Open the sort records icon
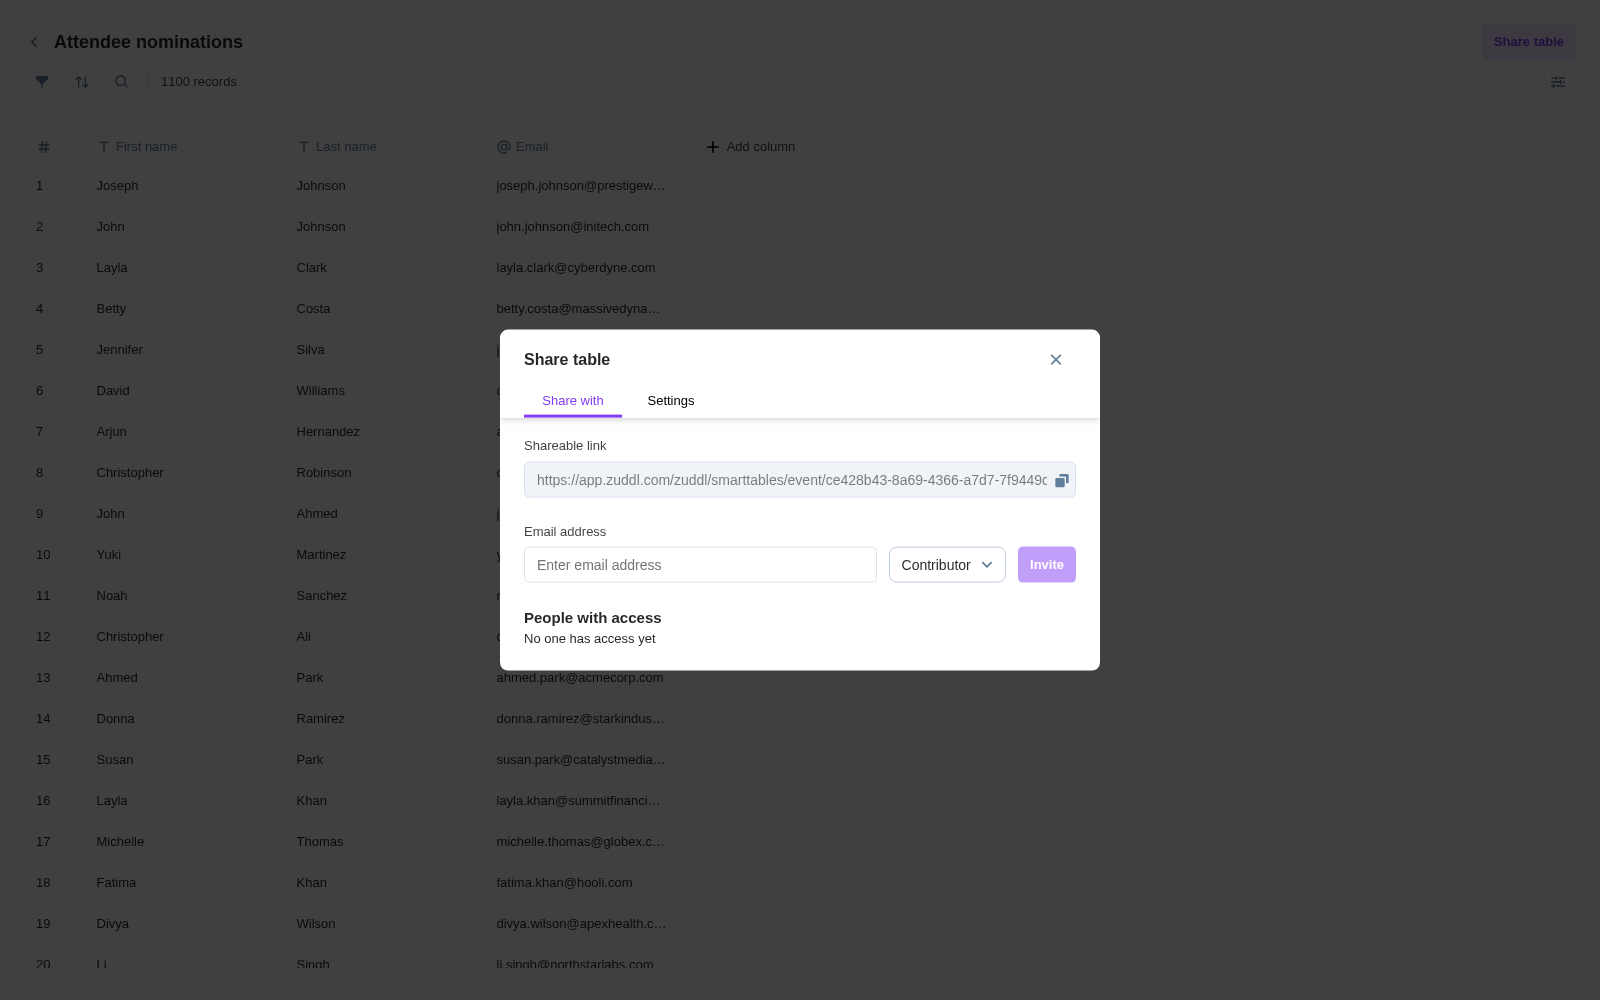1600x1000 pixels. coord(82,82)
